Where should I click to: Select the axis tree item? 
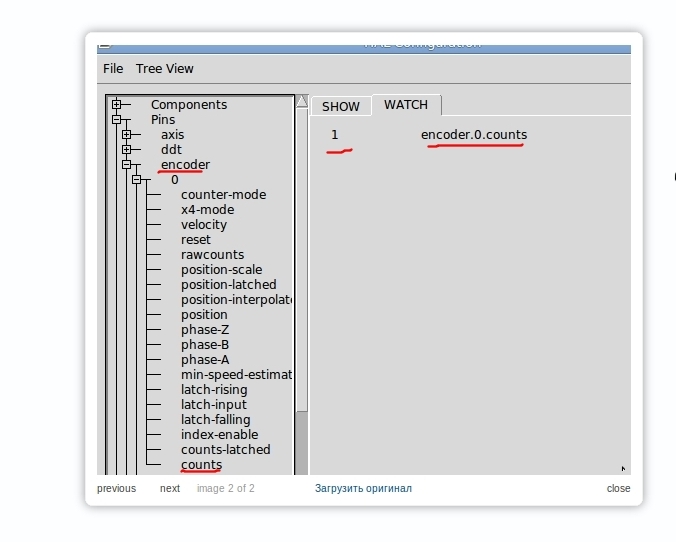pos(172,134)
